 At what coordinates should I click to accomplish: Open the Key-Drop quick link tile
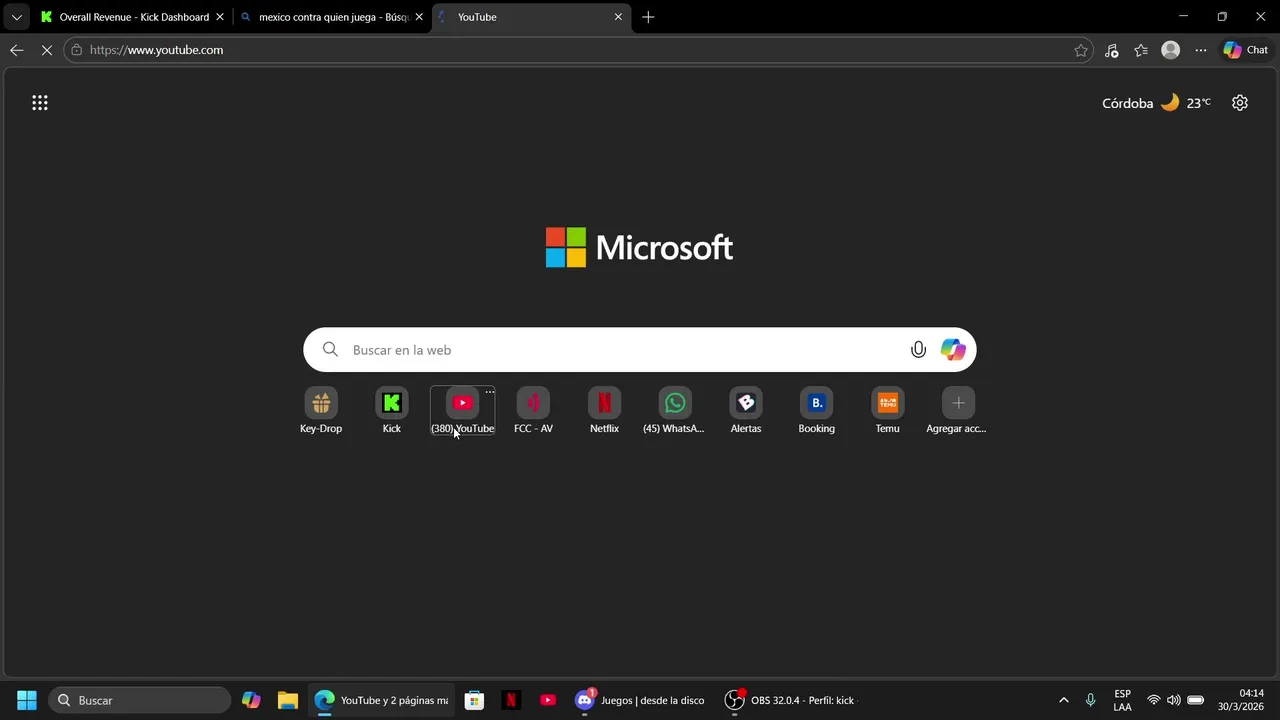321,411
